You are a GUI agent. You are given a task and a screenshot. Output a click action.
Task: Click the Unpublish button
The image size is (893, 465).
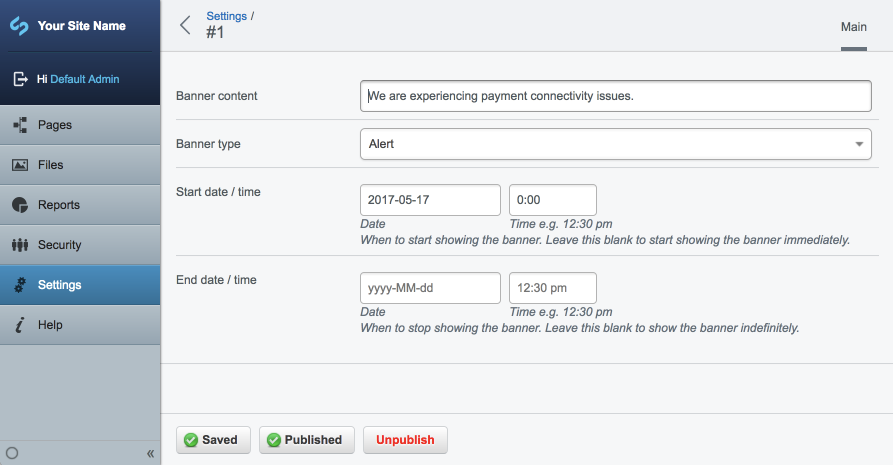[x=405, y=440]
